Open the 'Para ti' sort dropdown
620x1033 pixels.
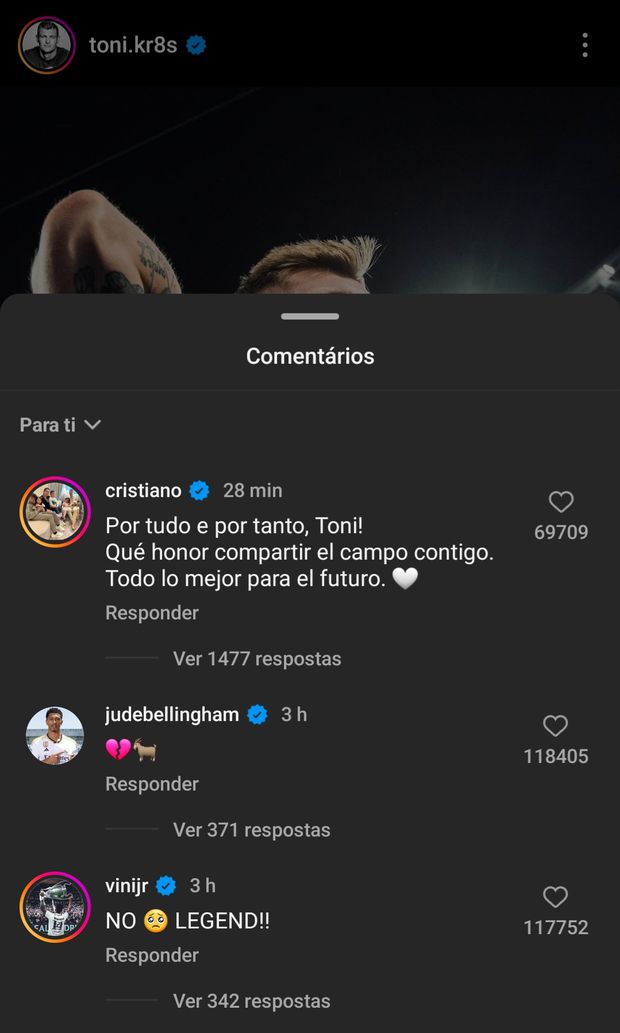click(x=60, y=425)
